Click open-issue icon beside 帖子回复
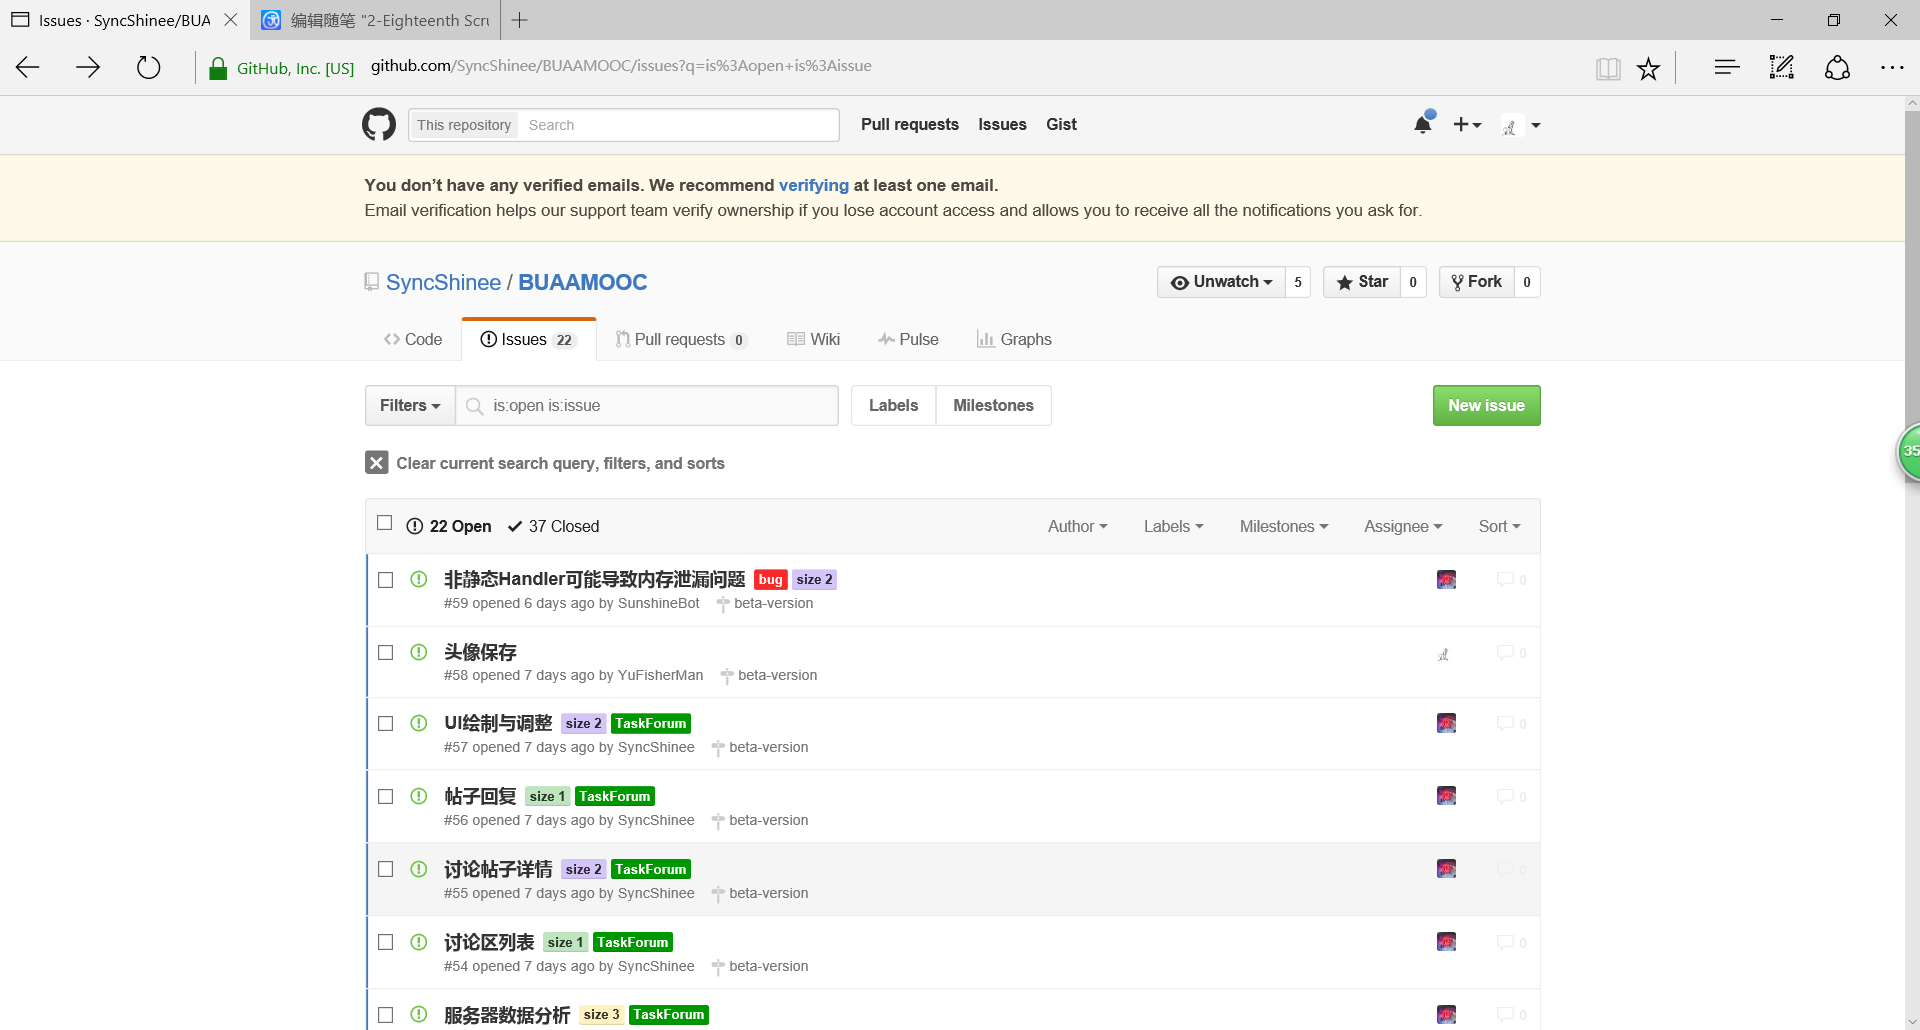This screenshot has height=1030, width=1920. click(x=419, y=796)
